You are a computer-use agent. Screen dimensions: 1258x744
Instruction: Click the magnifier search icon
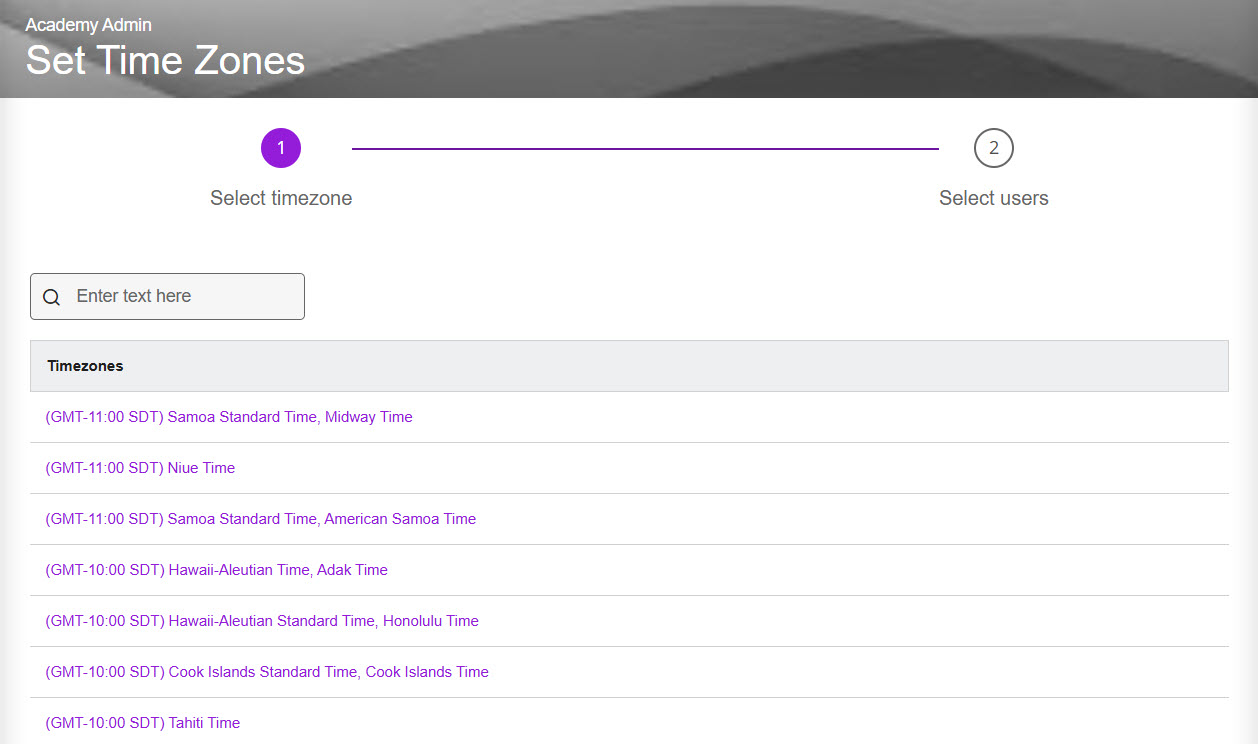coord(52,297)
